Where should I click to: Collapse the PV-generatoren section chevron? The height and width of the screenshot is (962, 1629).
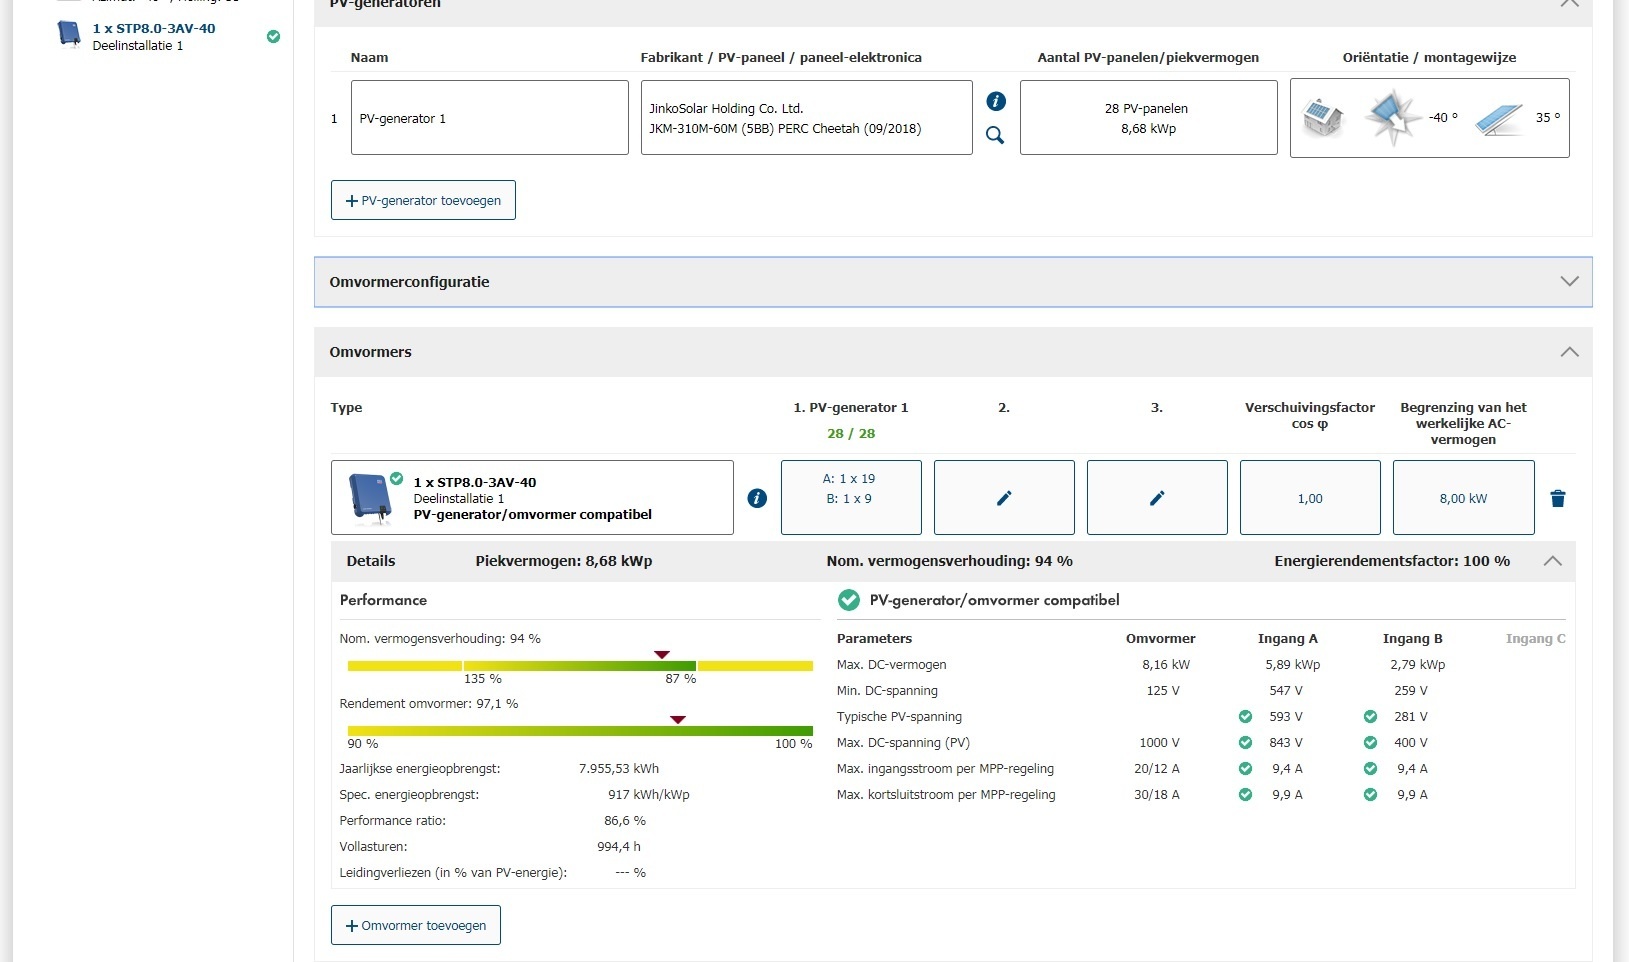click(1569, 4)
